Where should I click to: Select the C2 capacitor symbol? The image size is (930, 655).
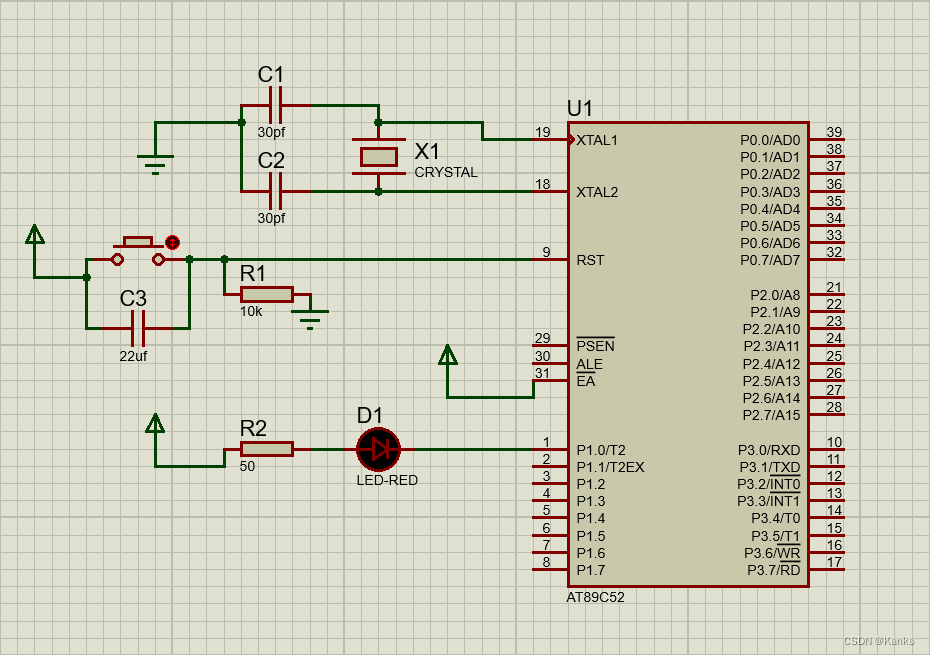[x=276, y=191]
